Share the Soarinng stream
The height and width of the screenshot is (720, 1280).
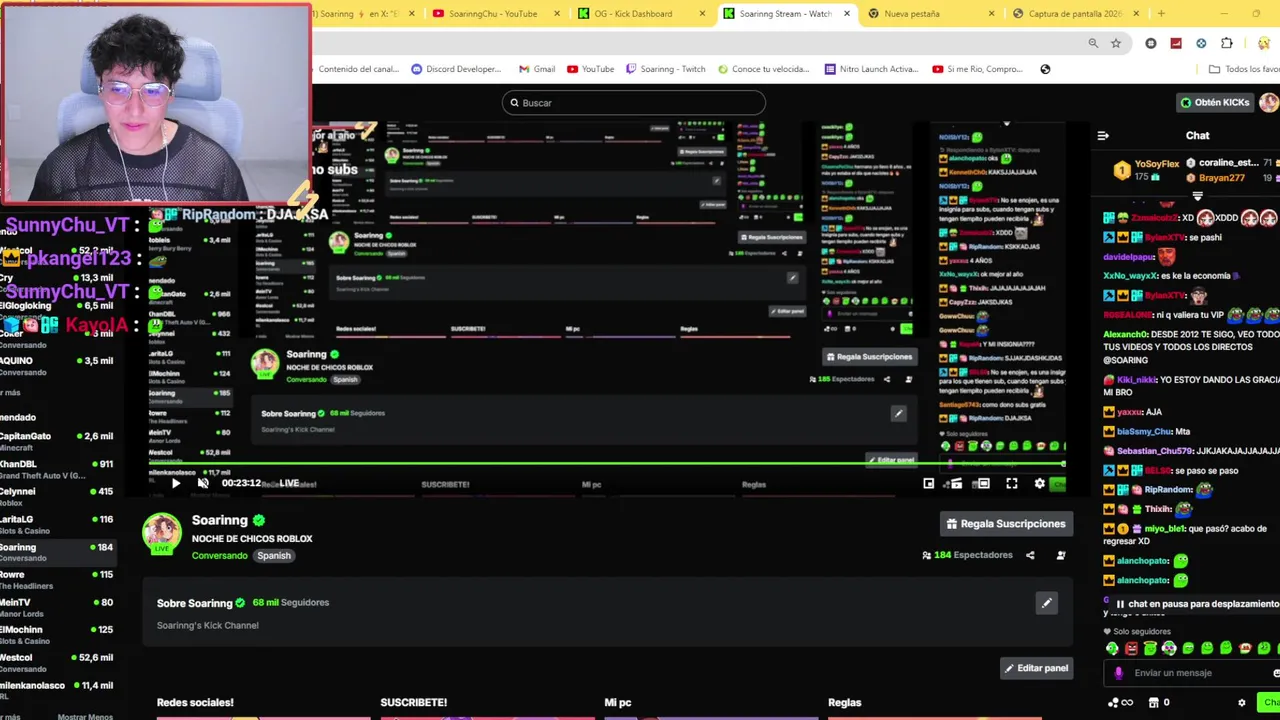pyautogui.click(x=1030, y=555)
